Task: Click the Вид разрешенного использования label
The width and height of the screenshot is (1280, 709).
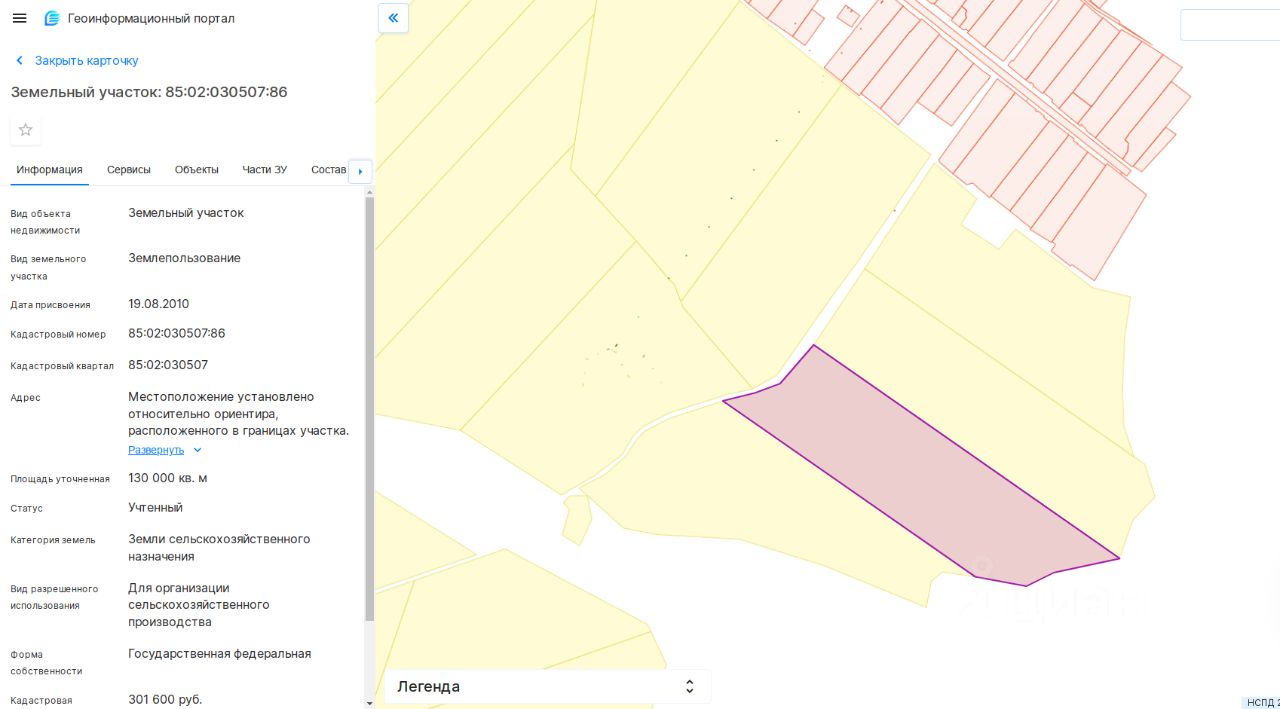Action: [x=54, y=597]
